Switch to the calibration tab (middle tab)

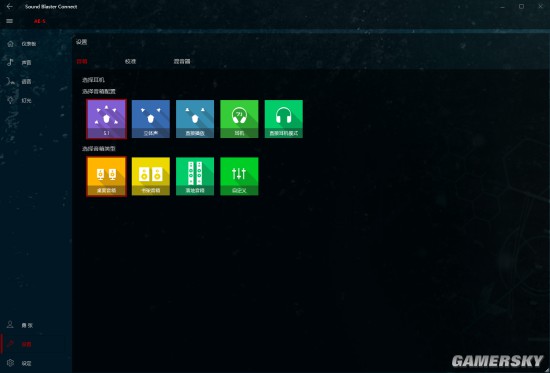130,61
